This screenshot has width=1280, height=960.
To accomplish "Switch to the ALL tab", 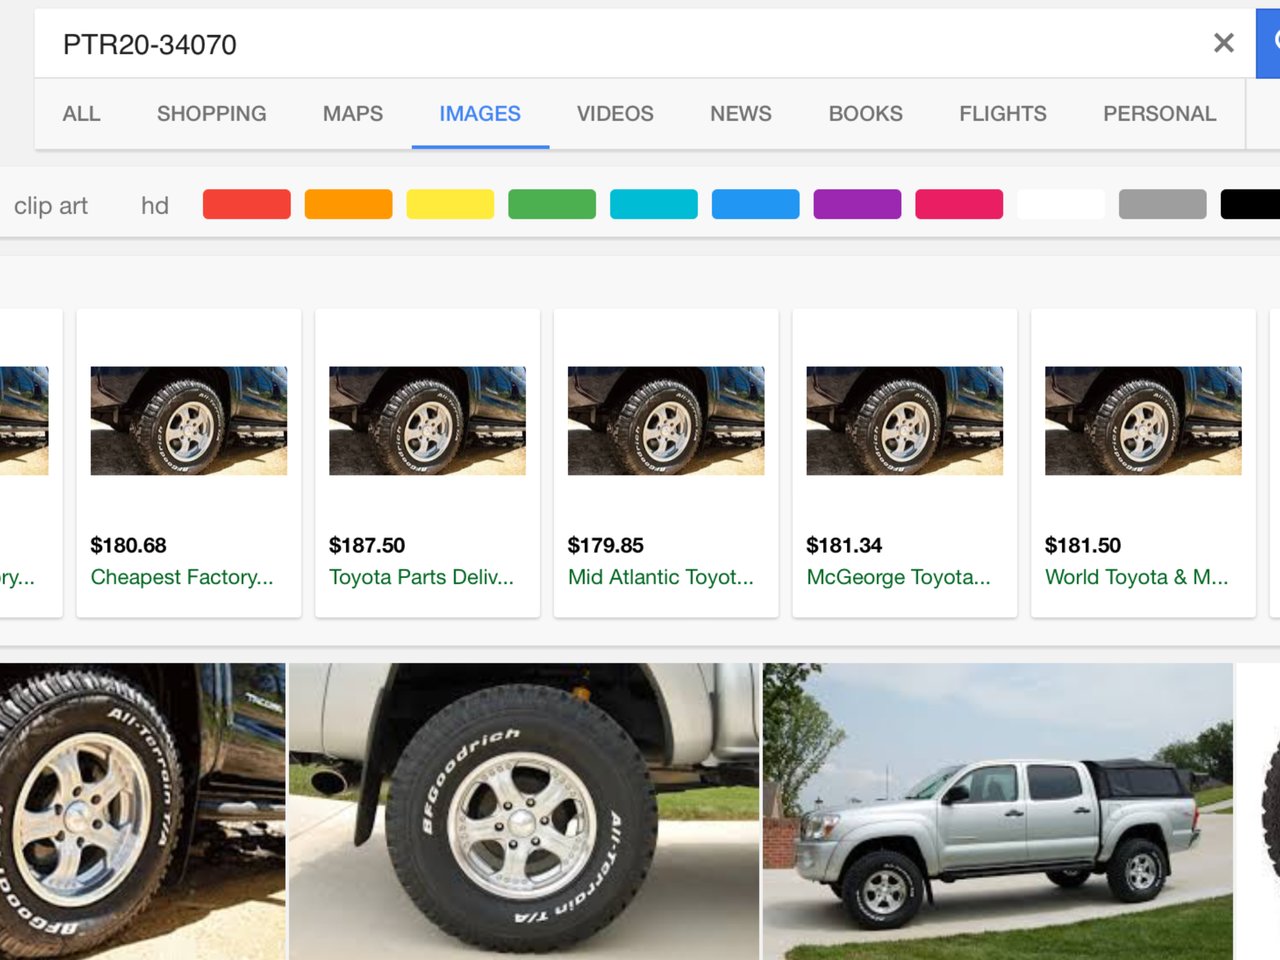I will coord(81,114).
